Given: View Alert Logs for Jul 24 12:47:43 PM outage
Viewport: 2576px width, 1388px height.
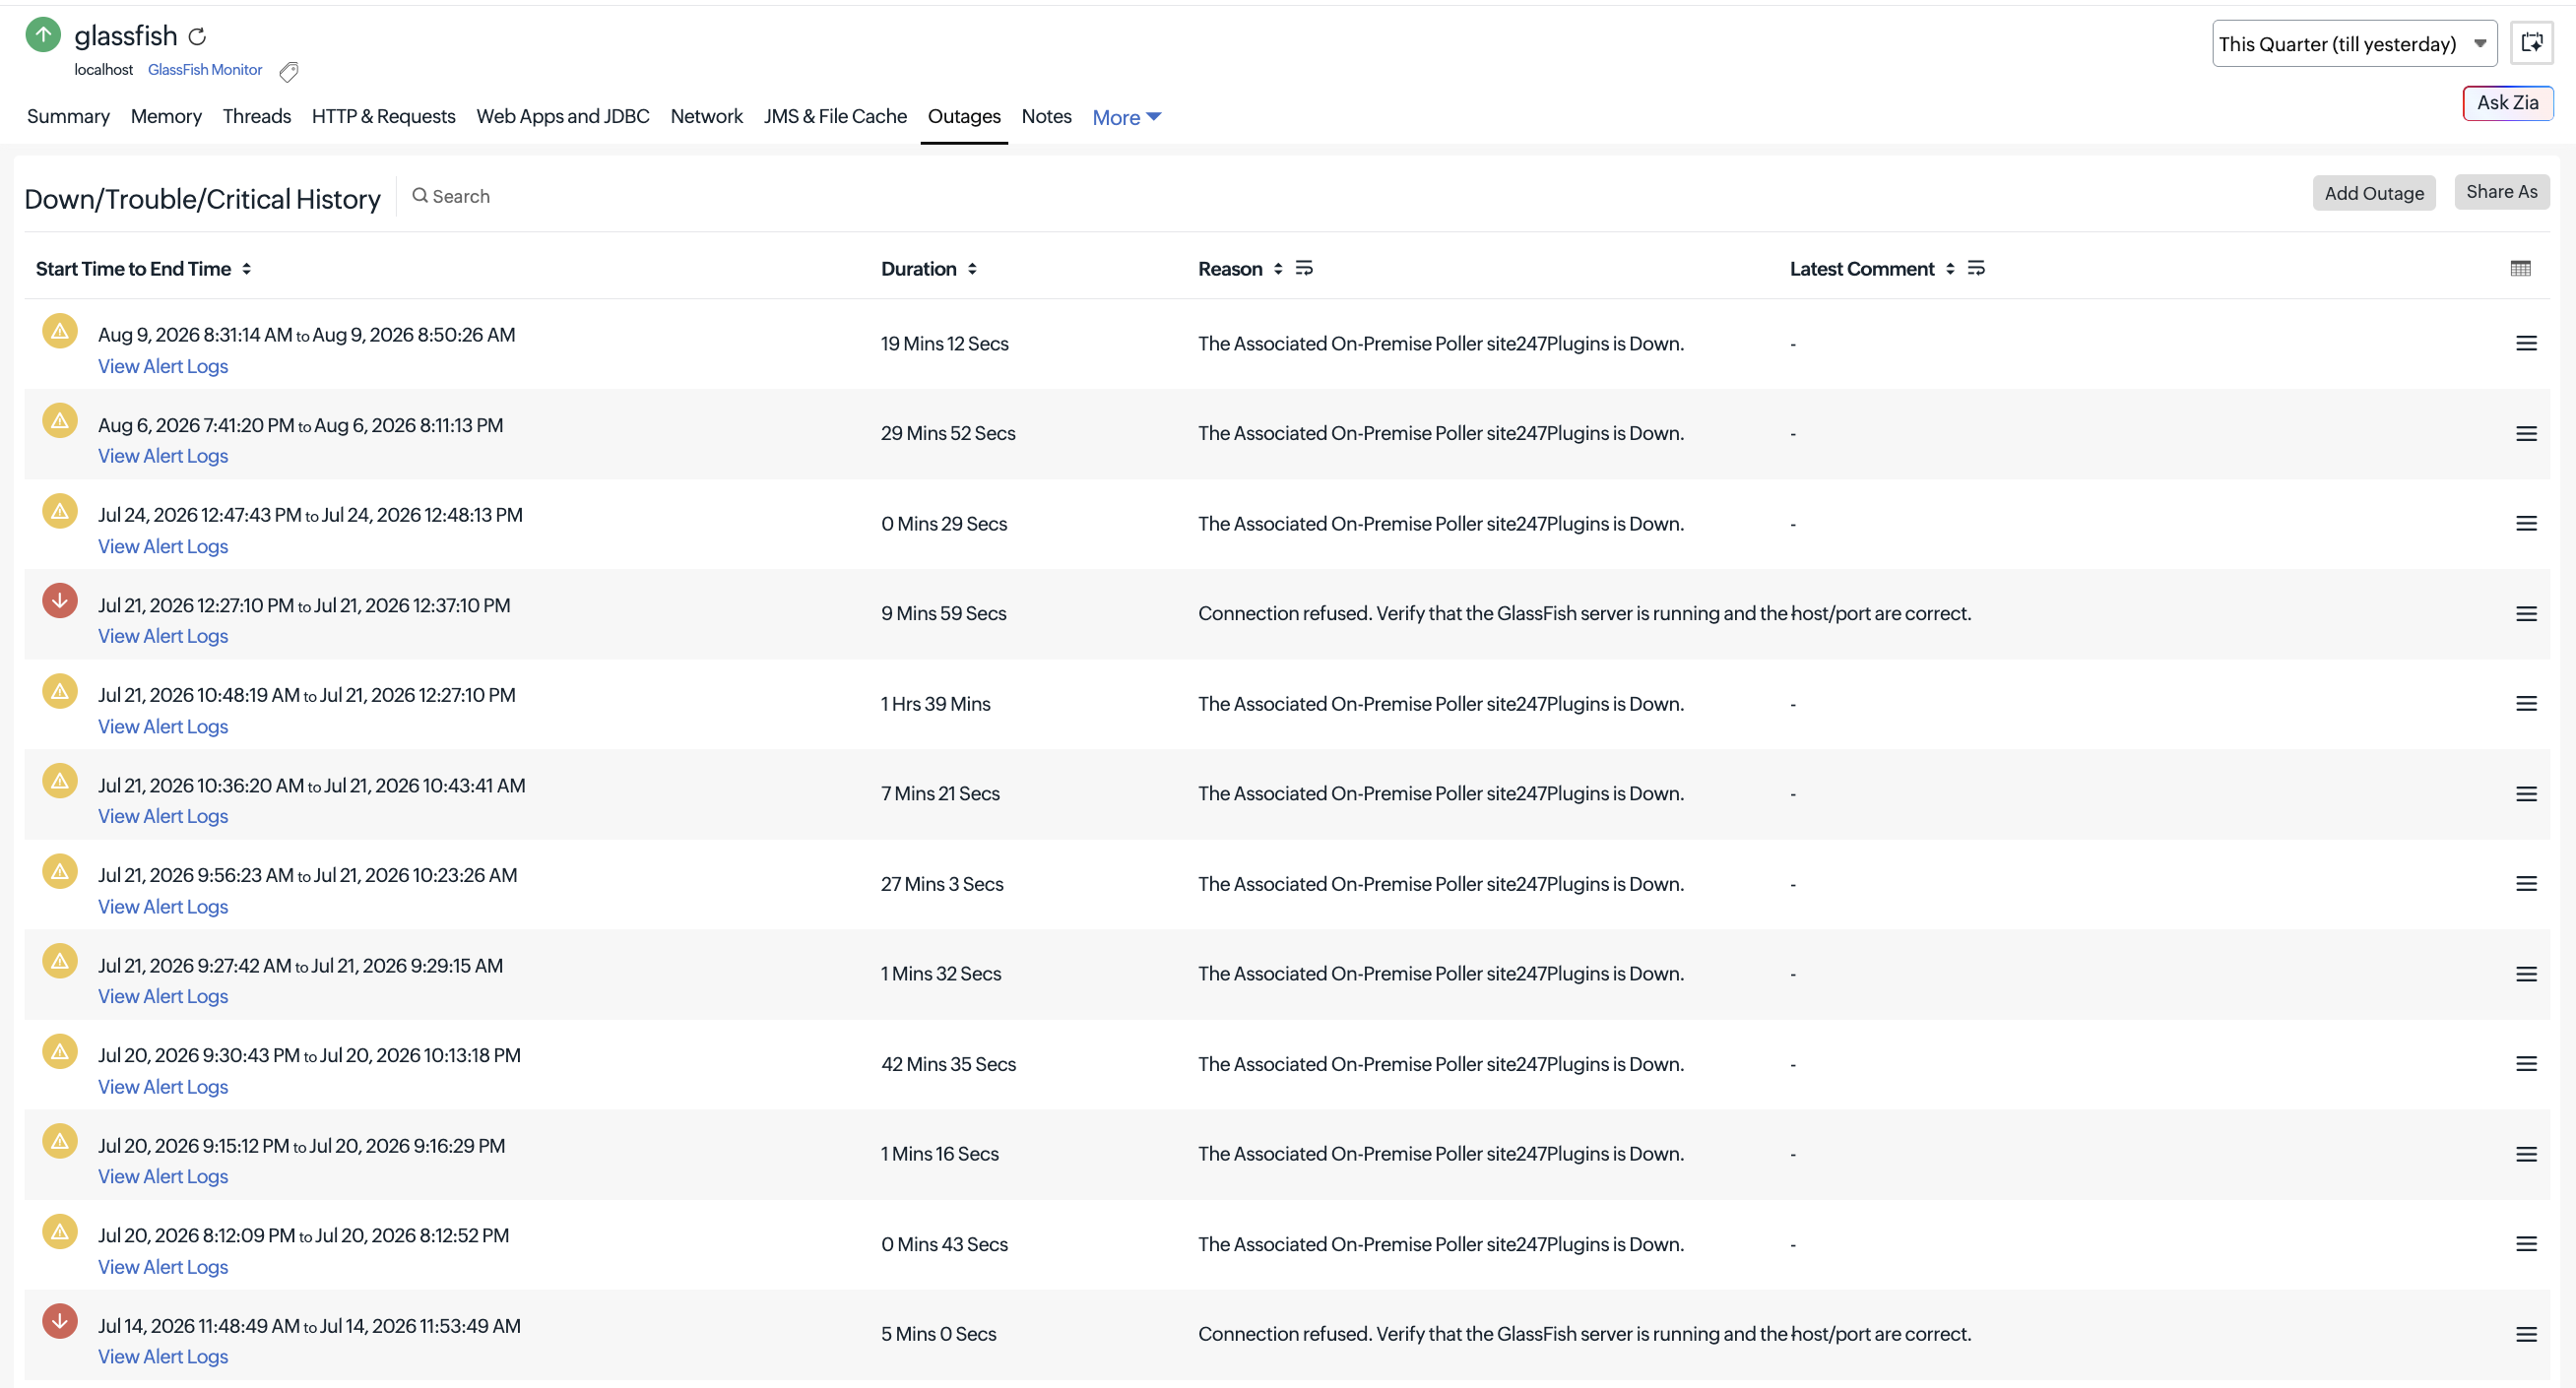Looking at the screenshot, I should (x=163, y=547).
